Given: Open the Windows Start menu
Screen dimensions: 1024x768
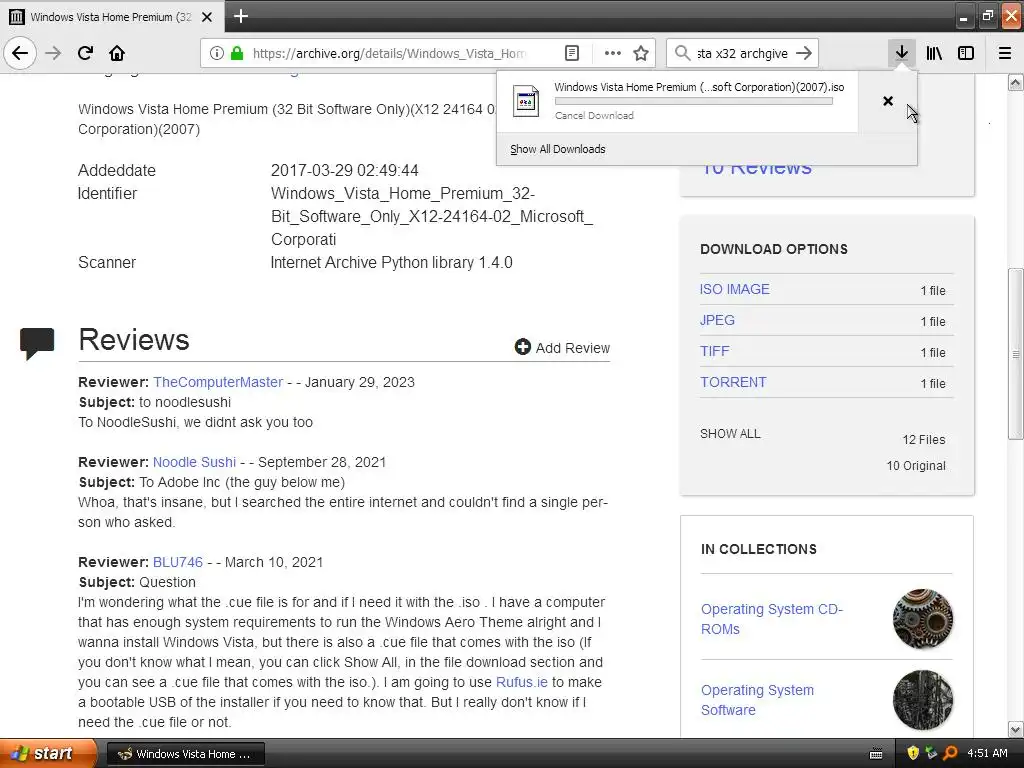Looking at the screenshot, I should point(48,754).
